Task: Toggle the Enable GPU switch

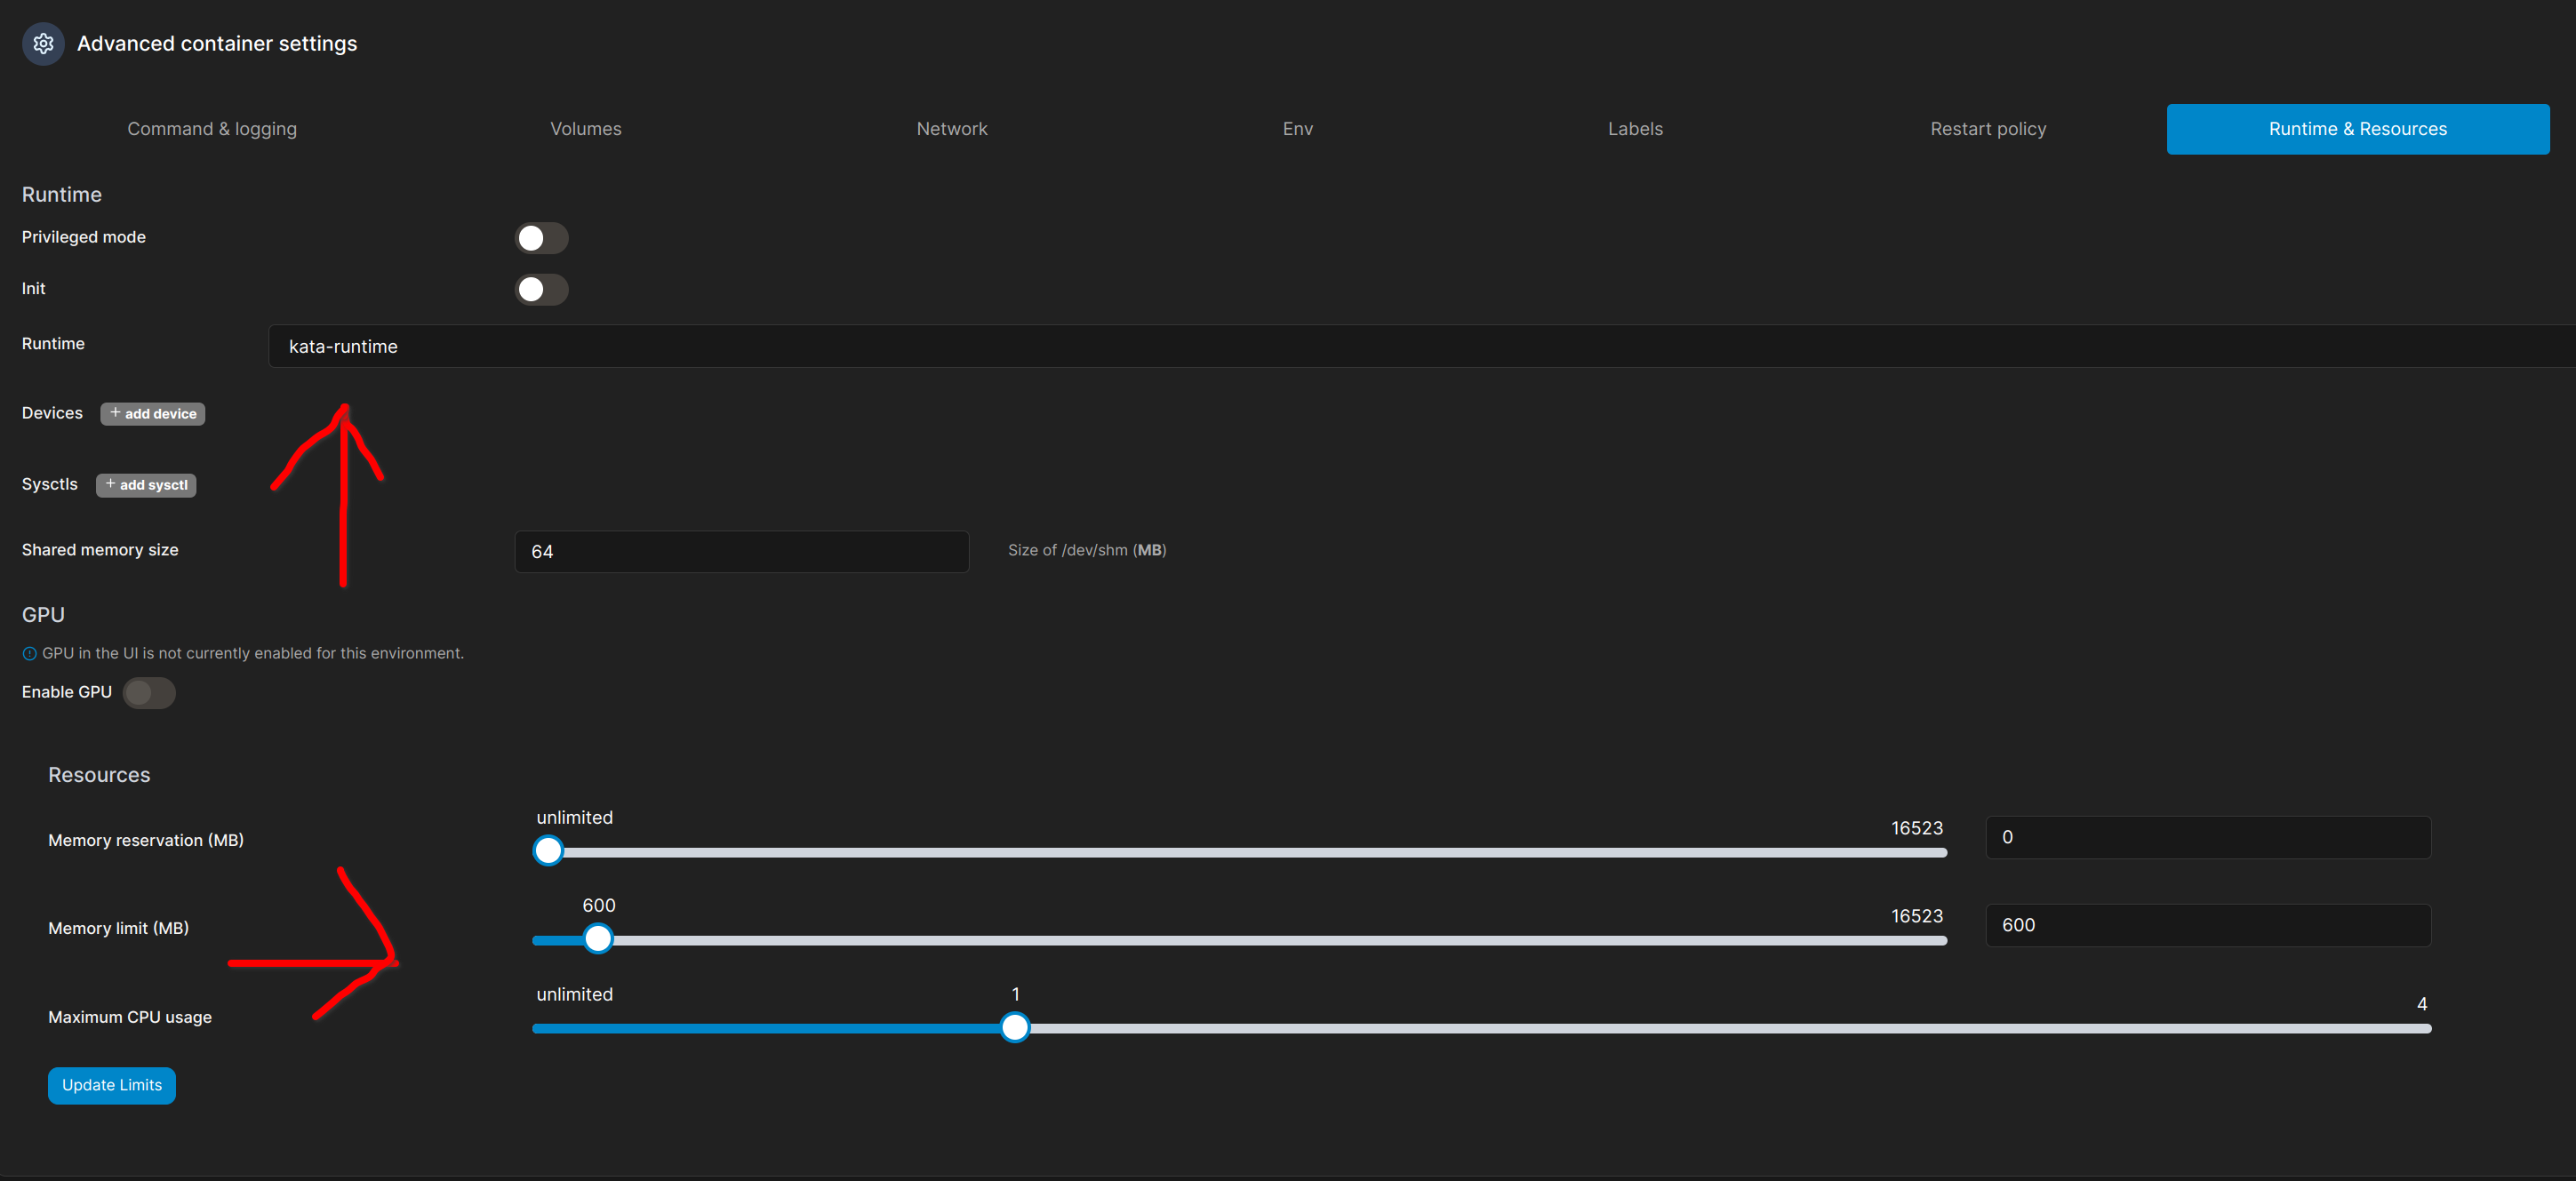Action: tap(149, 693)
